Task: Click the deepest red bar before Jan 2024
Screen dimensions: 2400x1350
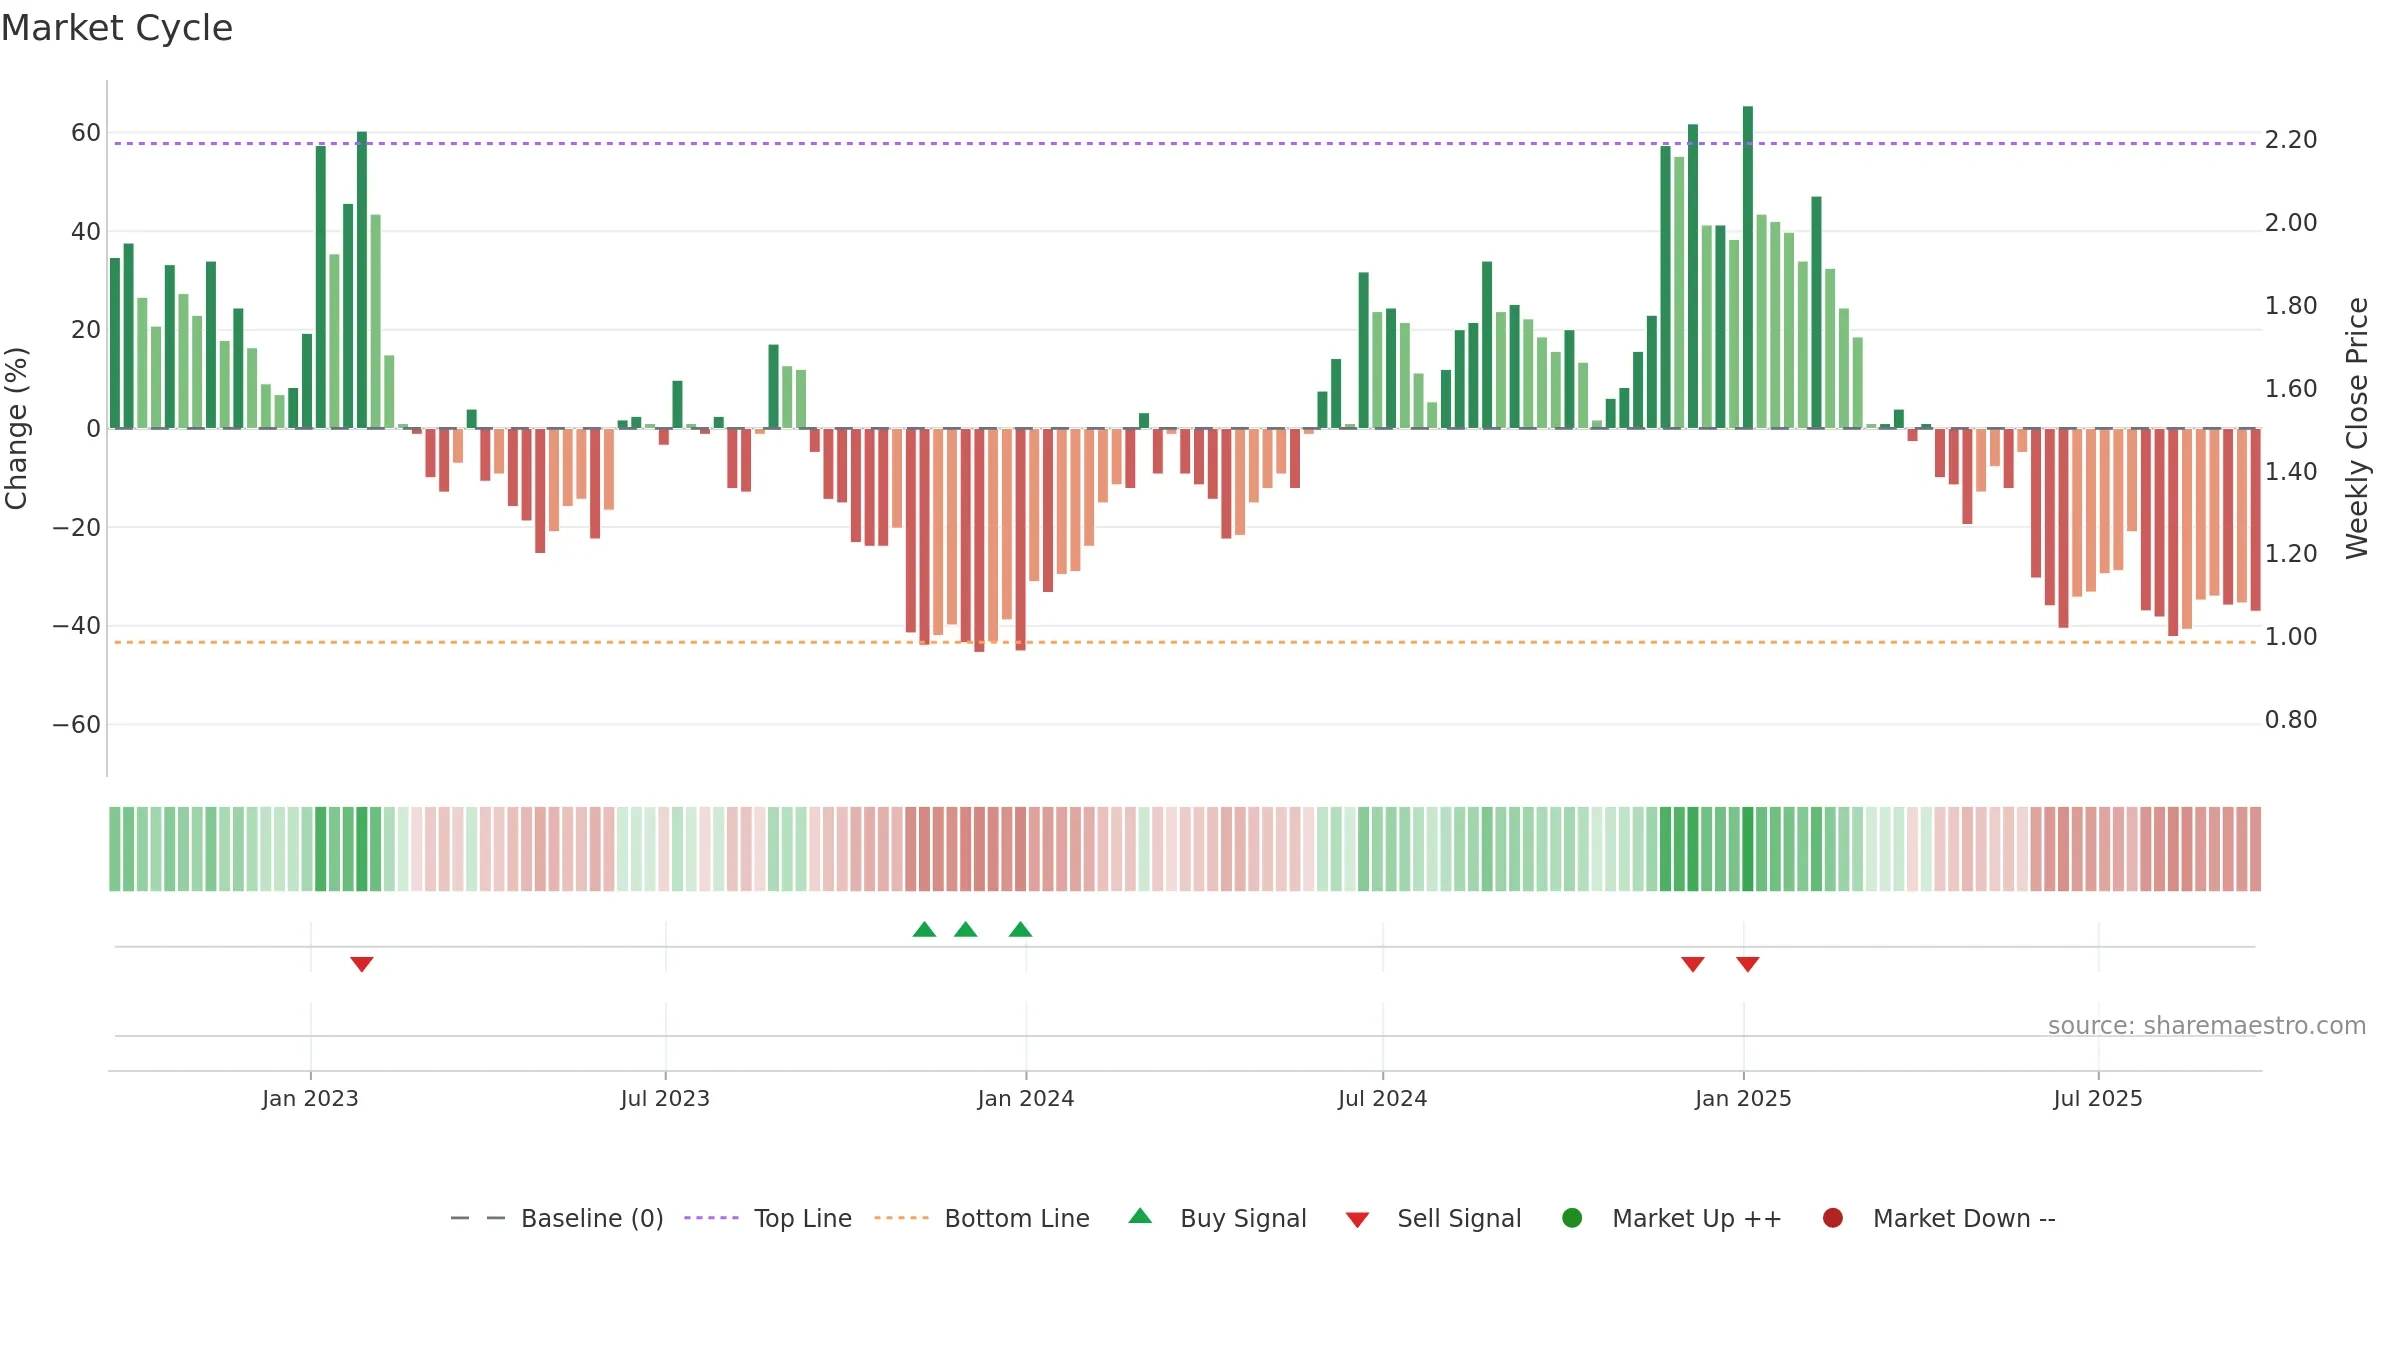Action: click(x=979, y=540)
